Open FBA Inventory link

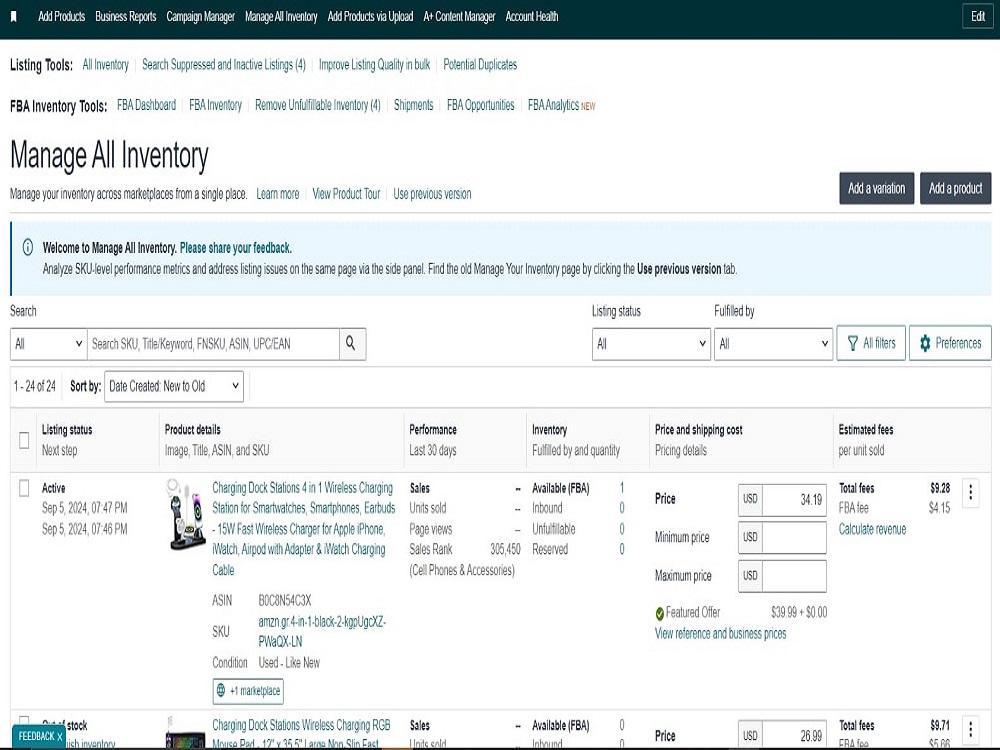click(216, 105)
